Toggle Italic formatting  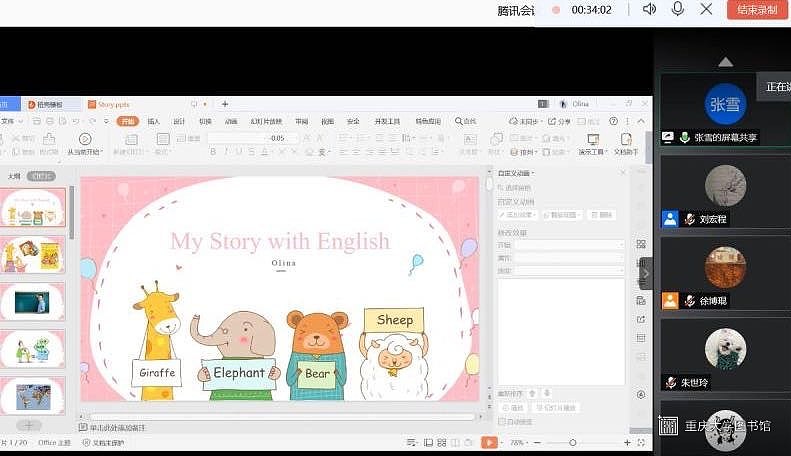click(225, 151)
